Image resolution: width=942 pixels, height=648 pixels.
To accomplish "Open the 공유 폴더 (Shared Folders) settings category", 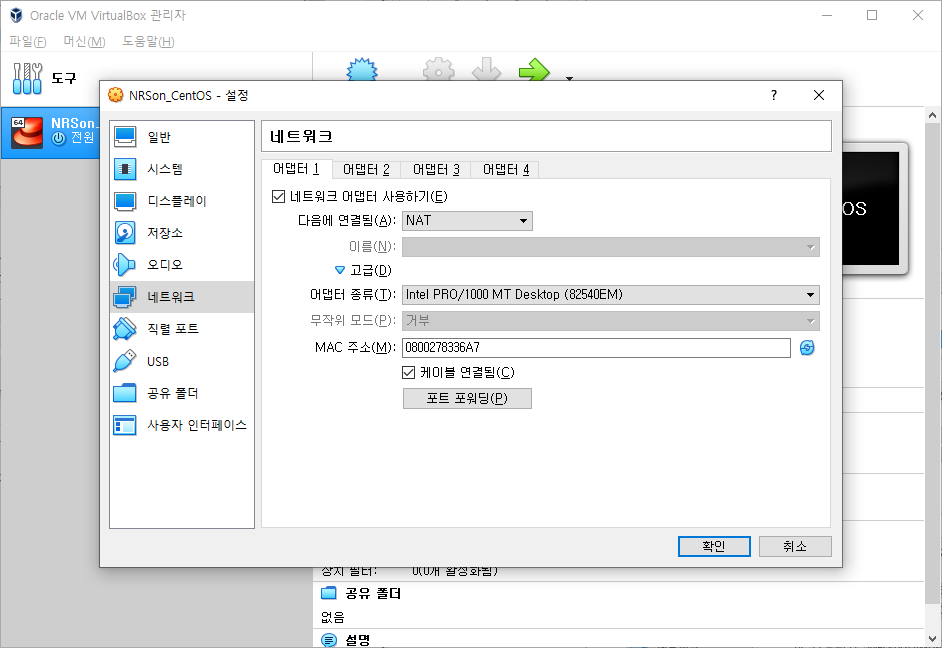I will pyautogui.click(x=181, y=393).
